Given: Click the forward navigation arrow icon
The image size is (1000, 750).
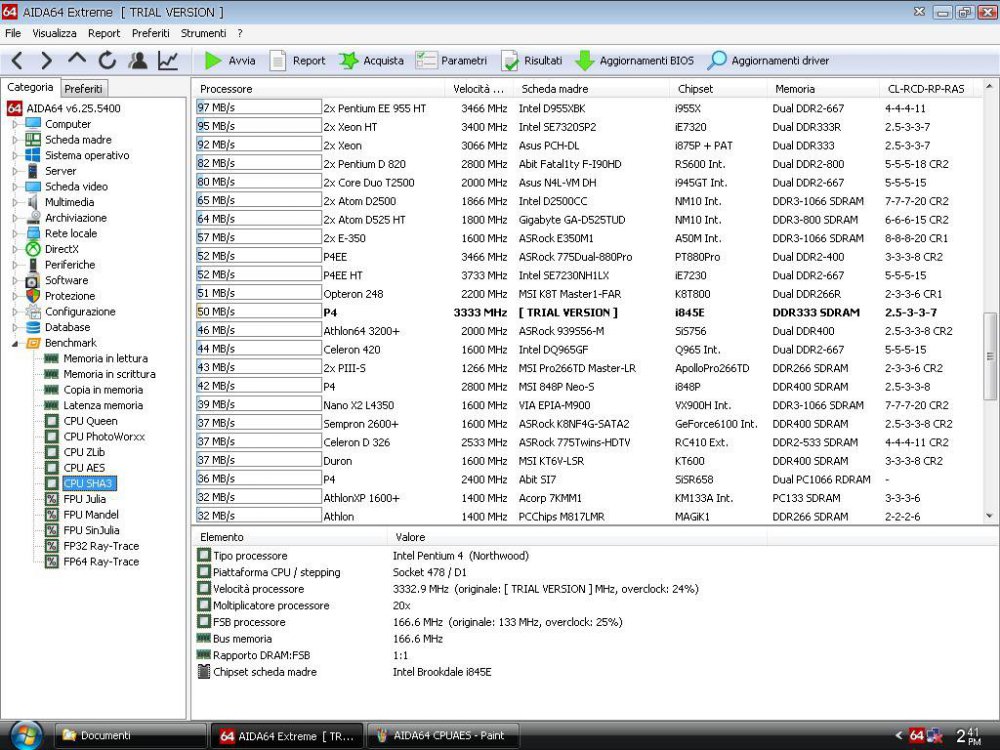Looking at the screenshot, I should coord(45,60).
